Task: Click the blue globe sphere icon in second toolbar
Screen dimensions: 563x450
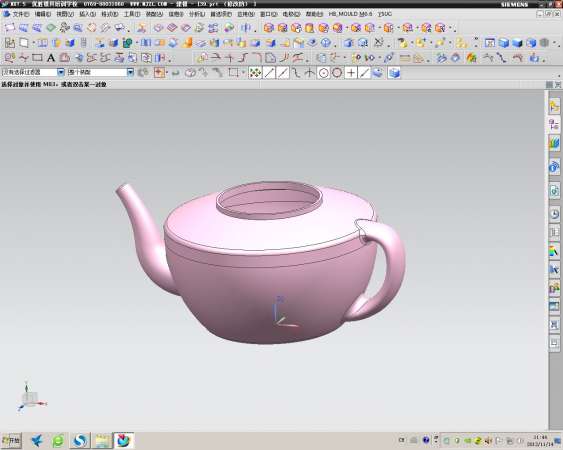Action: point(326,43)
